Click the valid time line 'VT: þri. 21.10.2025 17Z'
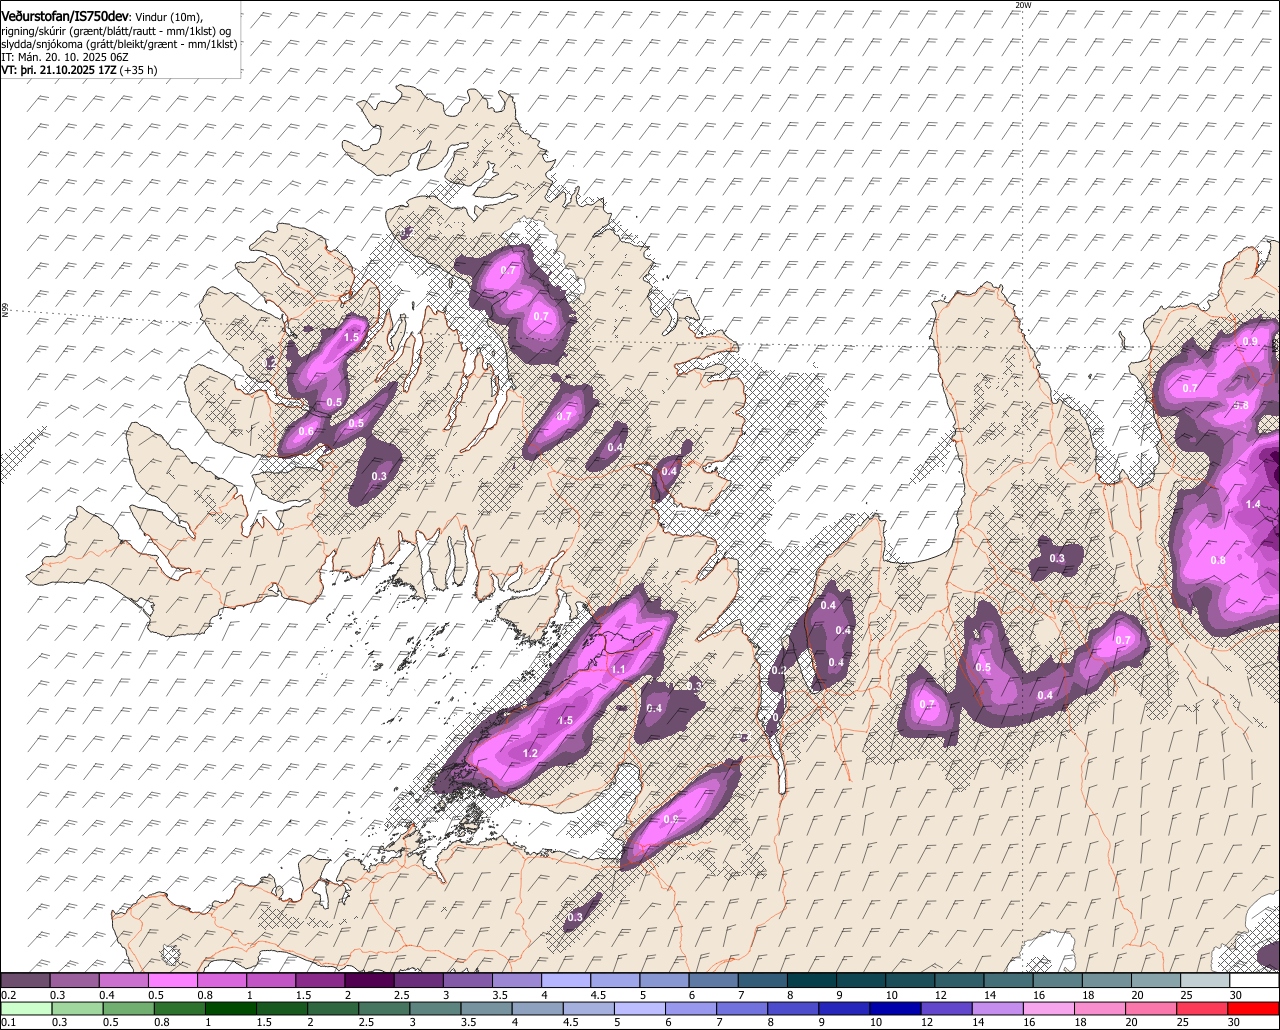The width and height of the screenshot is (1280, 1030). point(59,70)
